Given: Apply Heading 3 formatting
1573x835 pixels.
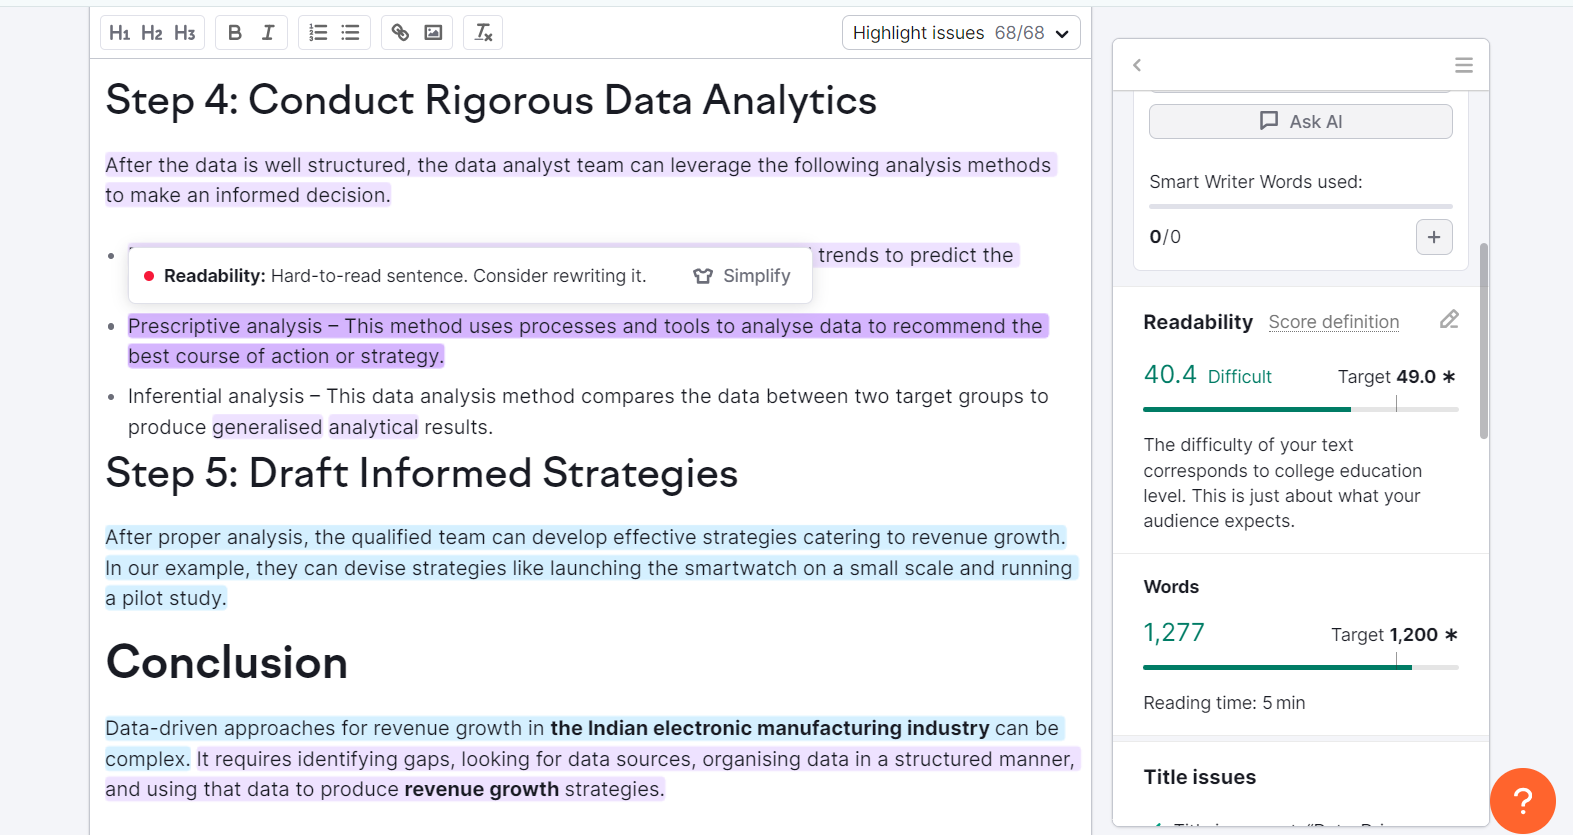Looking at the screenshot, I should 185,33.
